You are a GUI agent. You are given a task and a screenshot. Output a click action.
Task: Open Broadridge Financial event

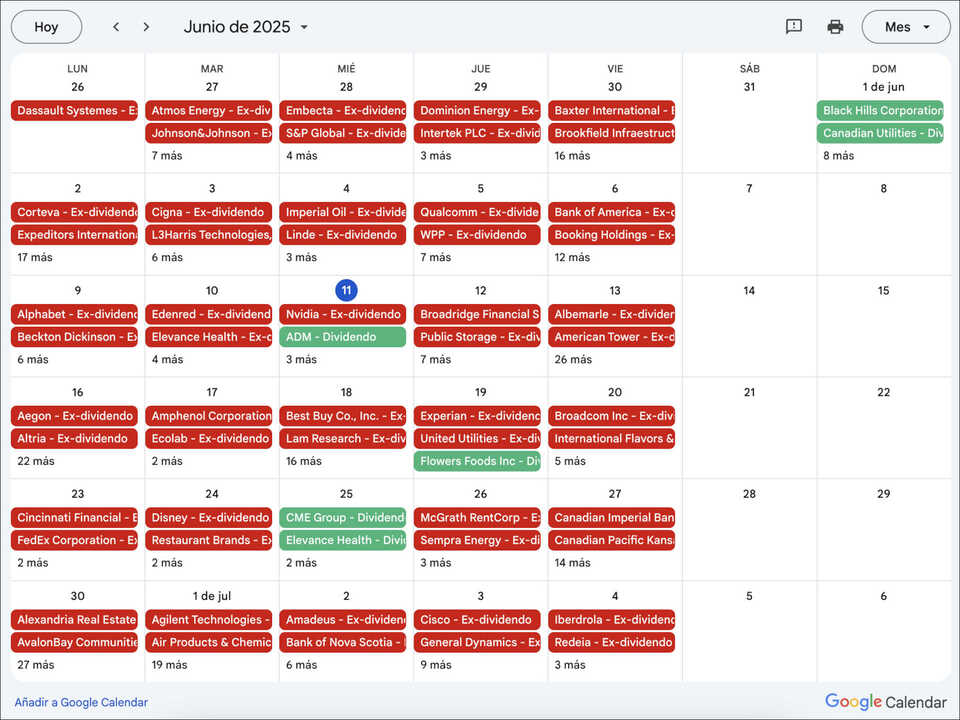[x=477, y=314]
